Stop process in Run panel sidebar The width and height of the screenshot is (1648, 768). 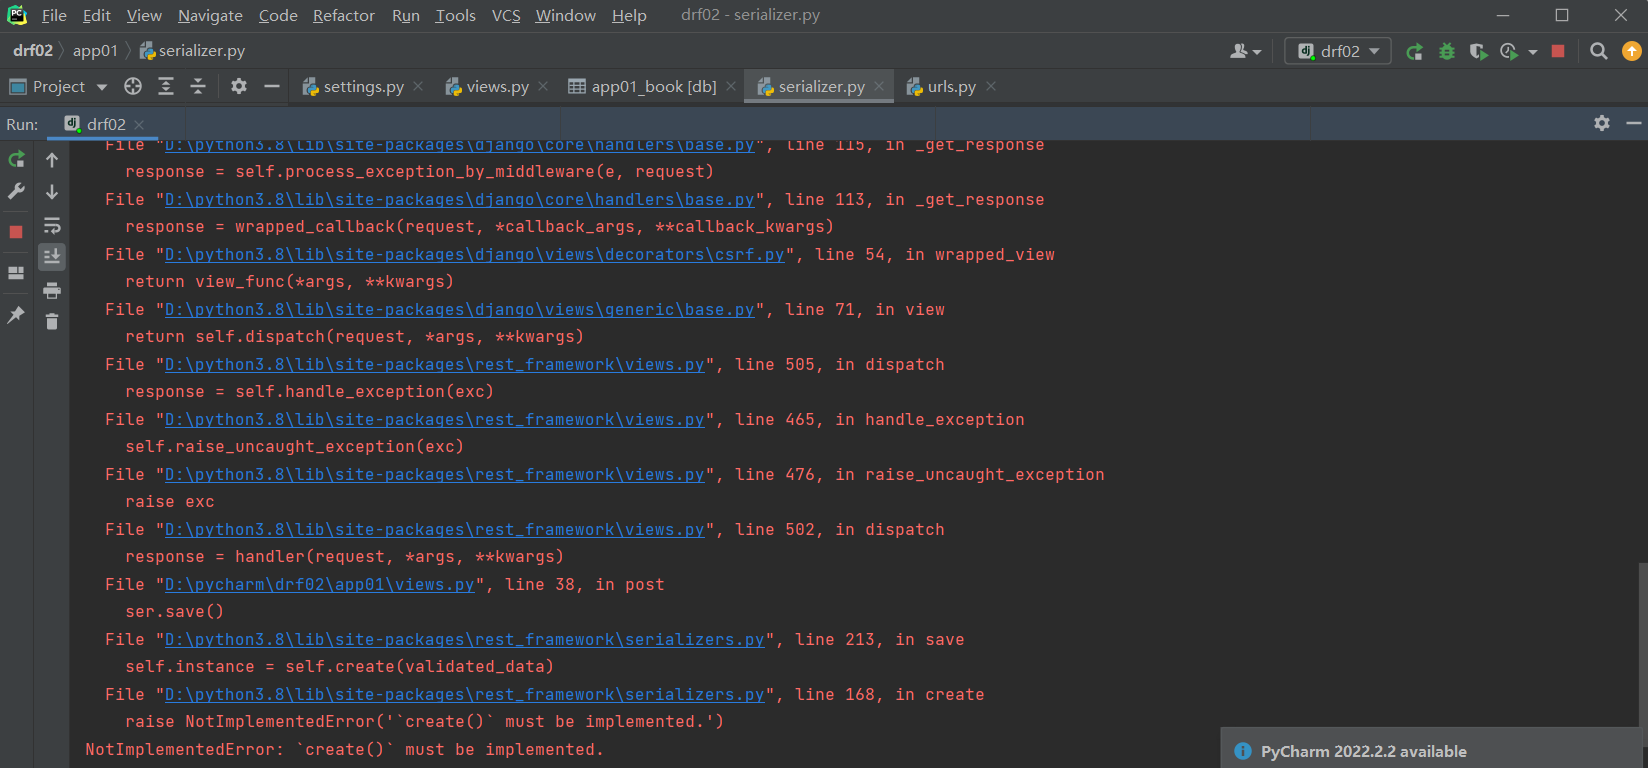pyautogui.click(x=16, y=232)
